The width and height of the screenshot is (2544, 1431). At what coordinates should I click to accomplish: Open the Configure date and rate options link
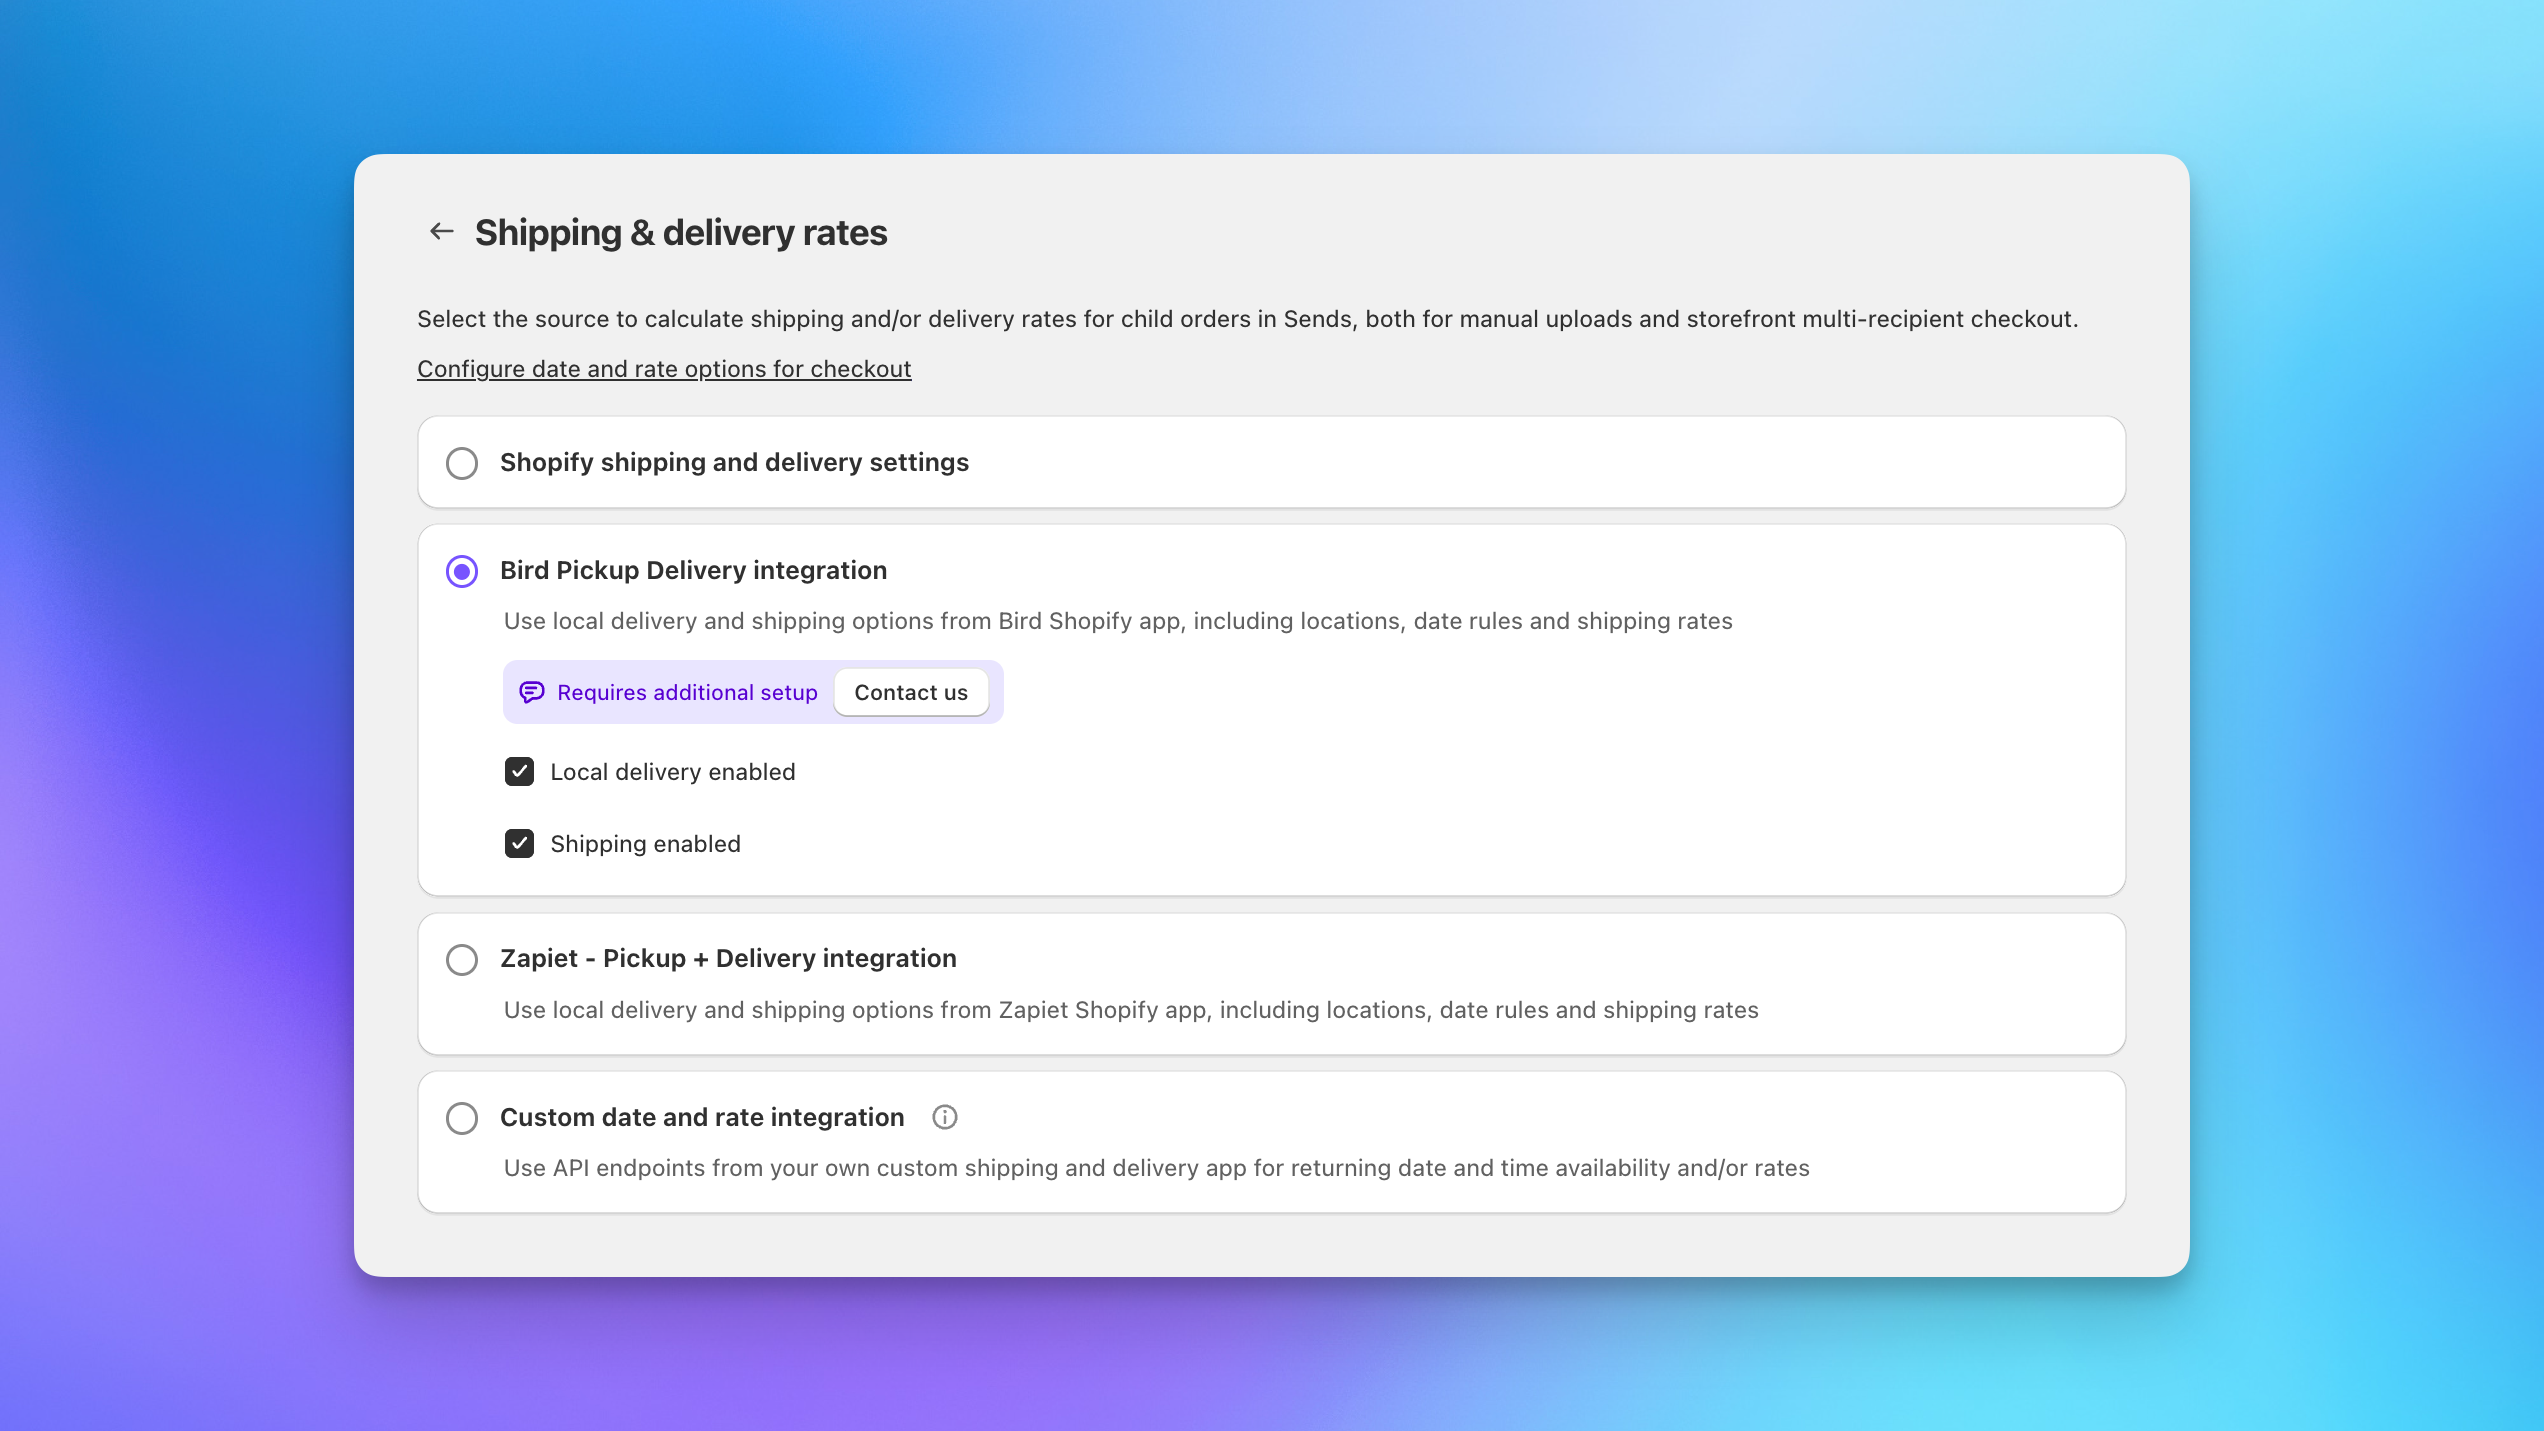point(663,368)
